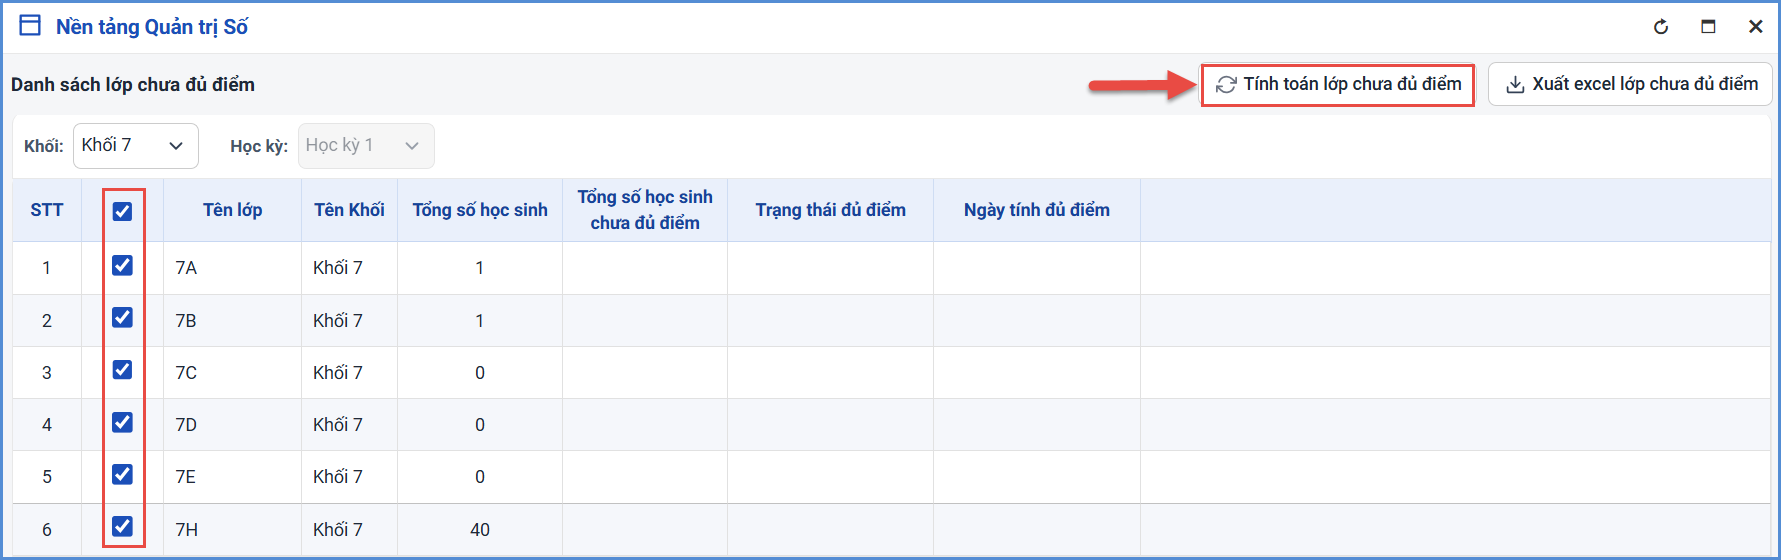Select the 7E class name cell
The width and height of the screenshot is (1781, 560).
(x=232, y=477)
